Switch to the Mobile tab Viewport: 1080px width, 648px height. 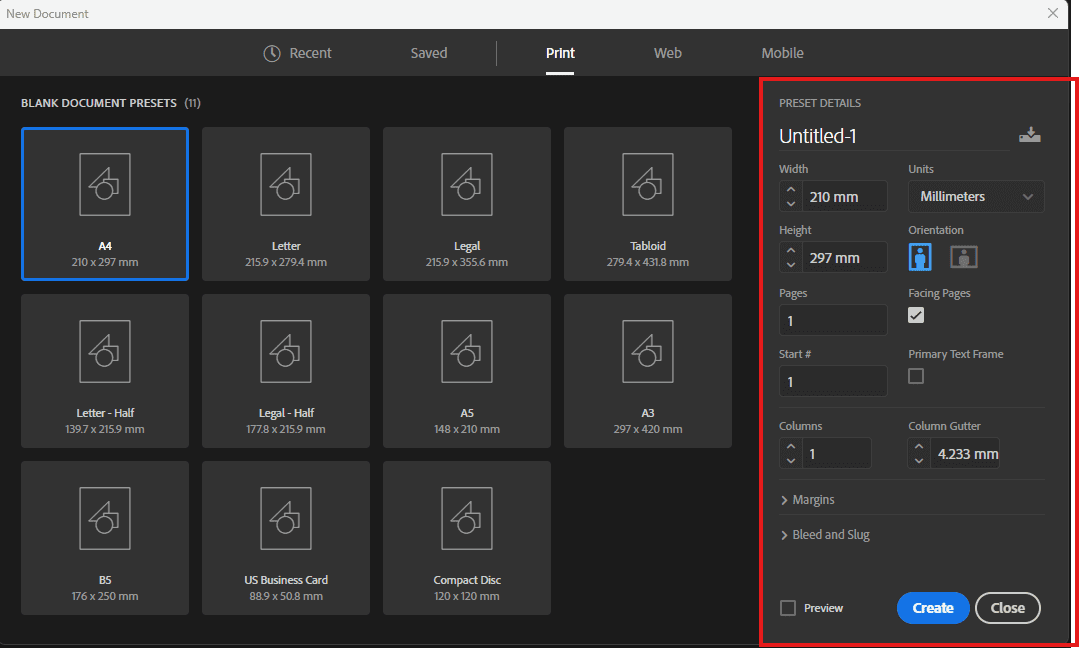[x=782, y=53]
